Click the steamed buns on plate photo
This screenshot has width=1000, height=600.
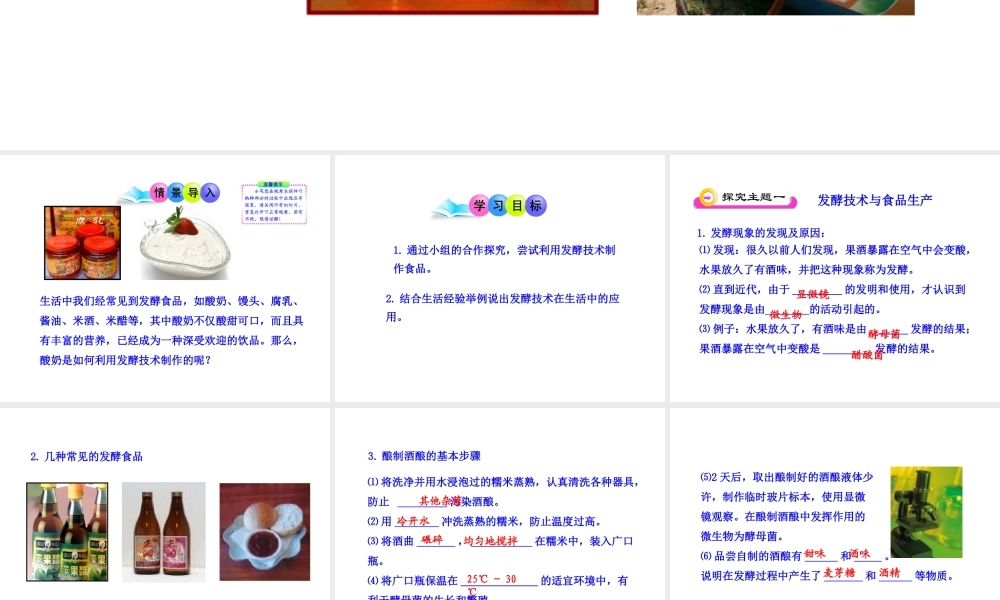click(x=265, y=532)
